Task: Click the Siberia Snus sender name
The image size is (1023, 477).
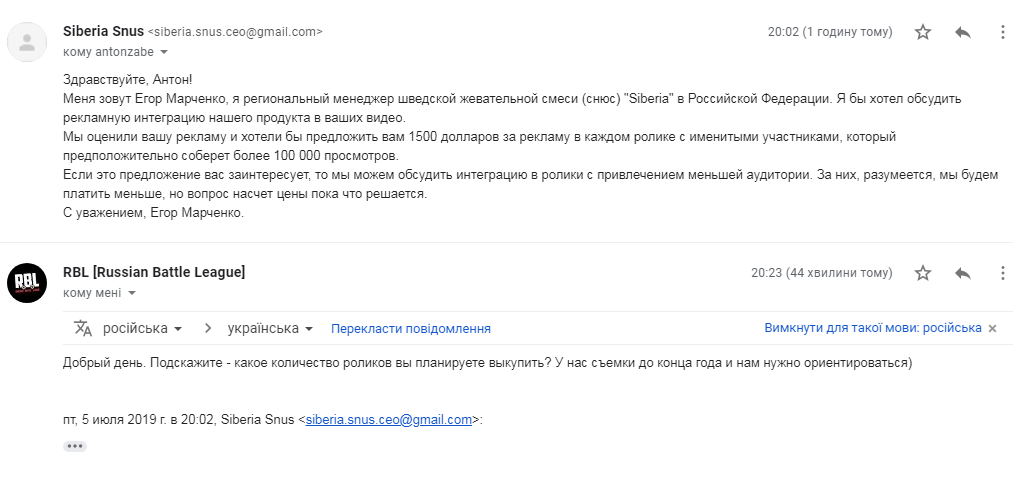Action: (104, 31)
